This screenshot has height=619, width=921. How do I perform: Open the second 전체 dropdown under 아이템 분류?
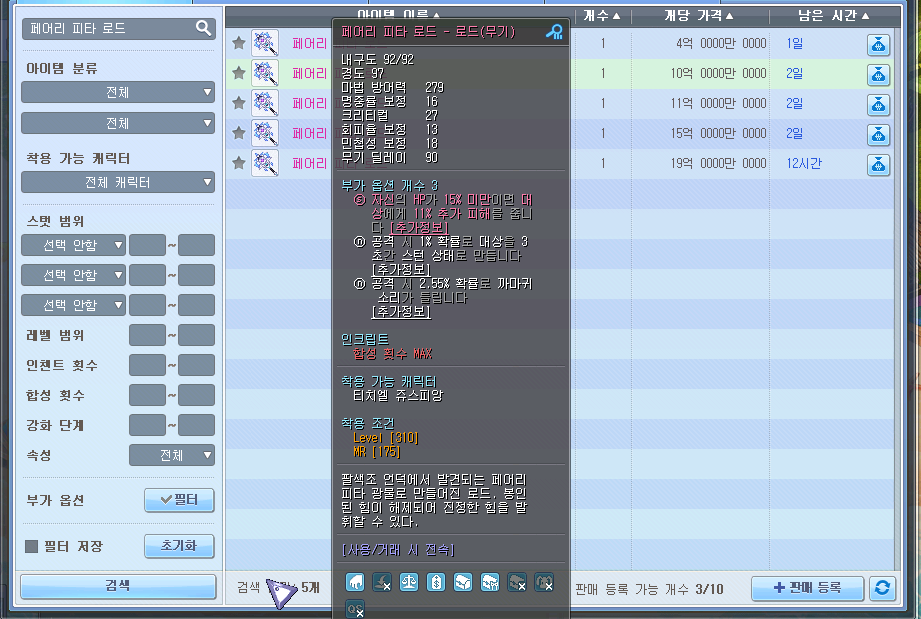click(x=118, y=123)
